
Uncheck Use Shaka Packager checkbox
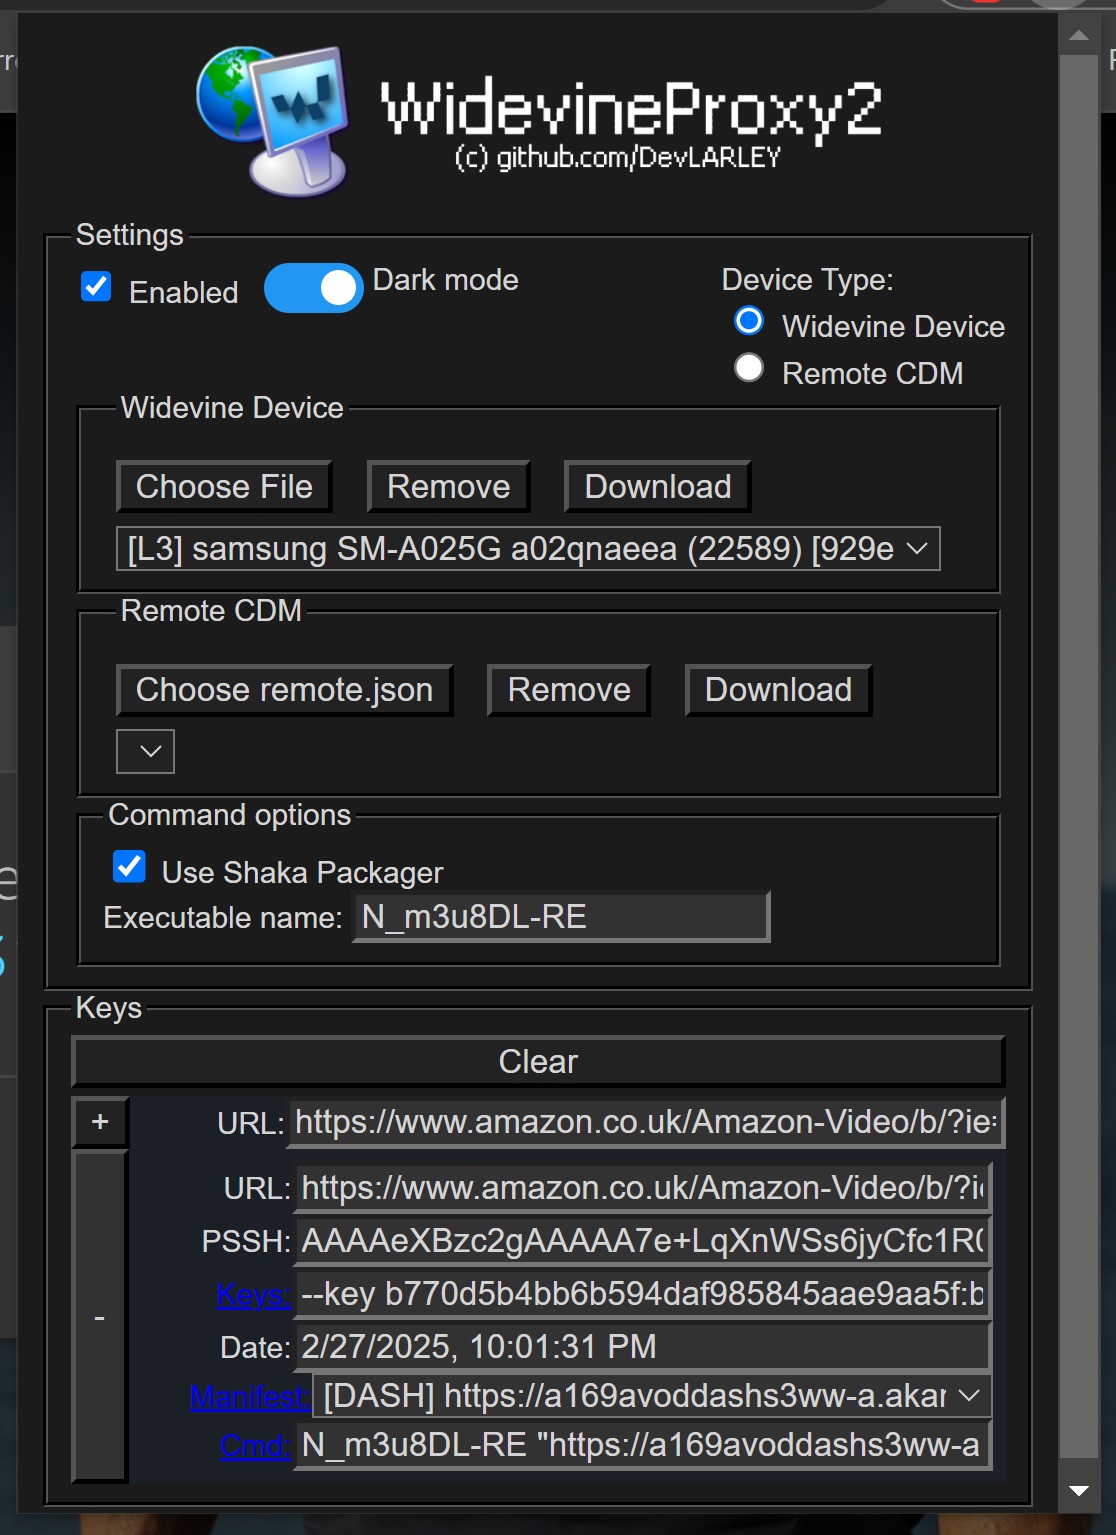[x=129, y=866]
